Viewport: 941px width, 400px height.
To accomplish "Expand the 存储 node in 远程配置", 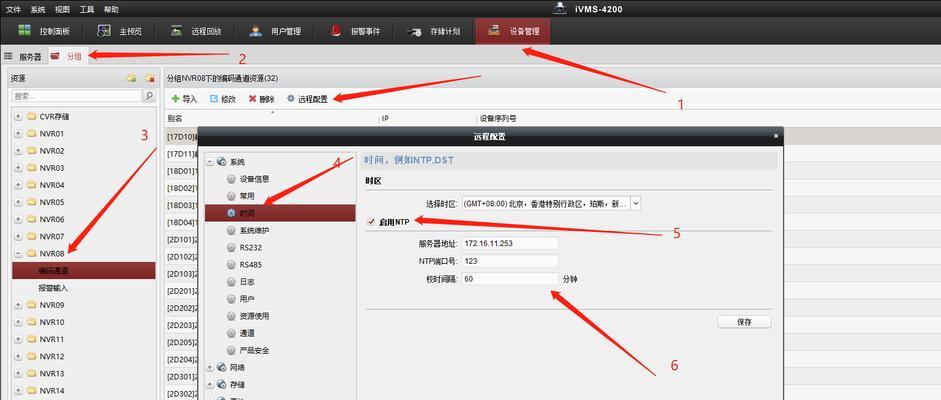I will click(210, 384).
